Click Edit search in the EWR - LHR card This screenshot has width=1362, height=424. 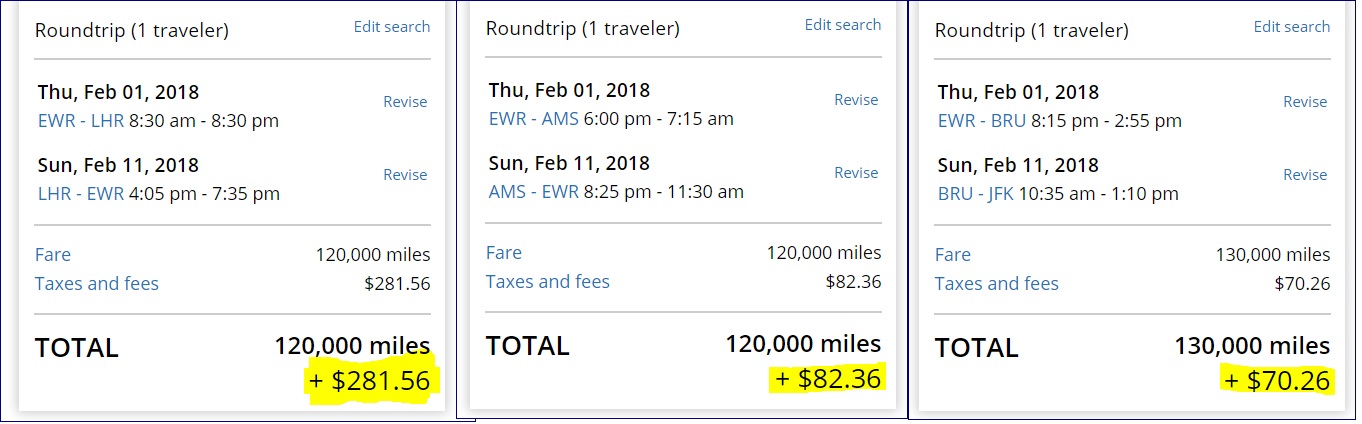pos(391,27)
